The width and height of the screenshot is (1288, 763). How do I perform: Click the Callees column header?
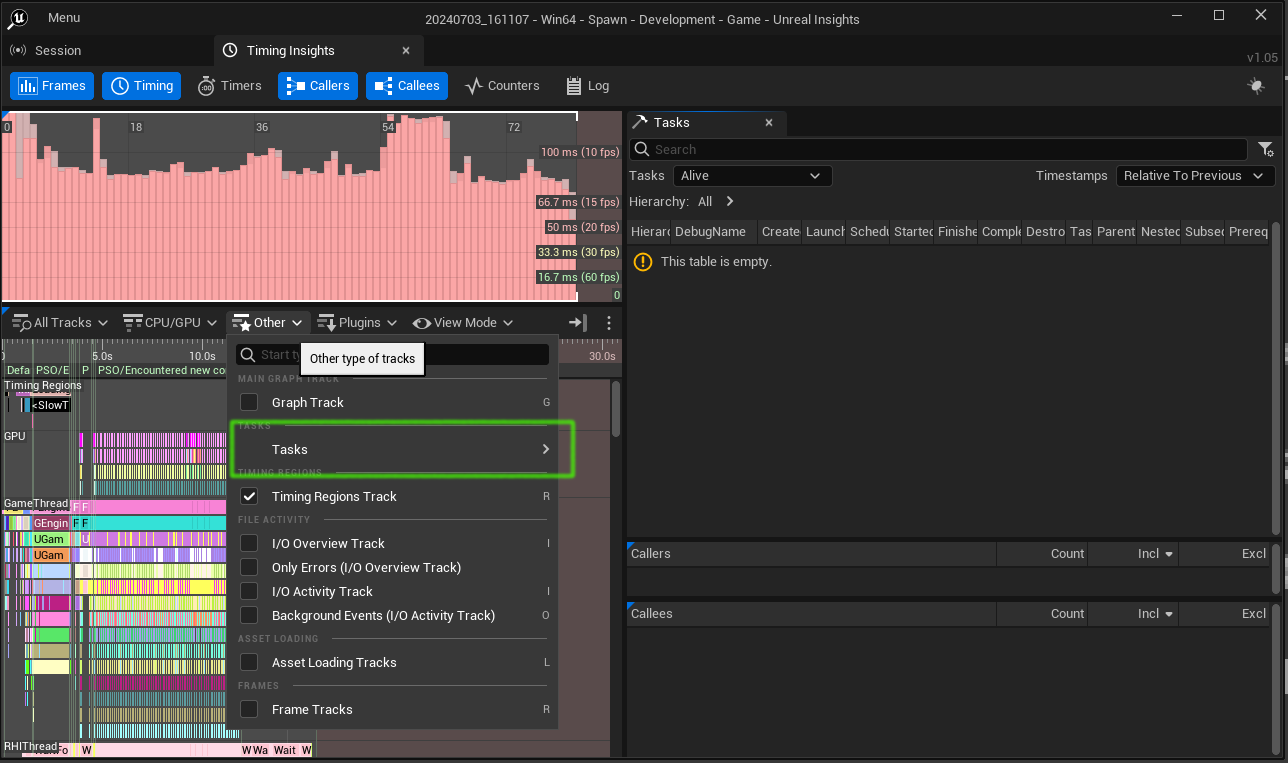click(x=811, y=613)
